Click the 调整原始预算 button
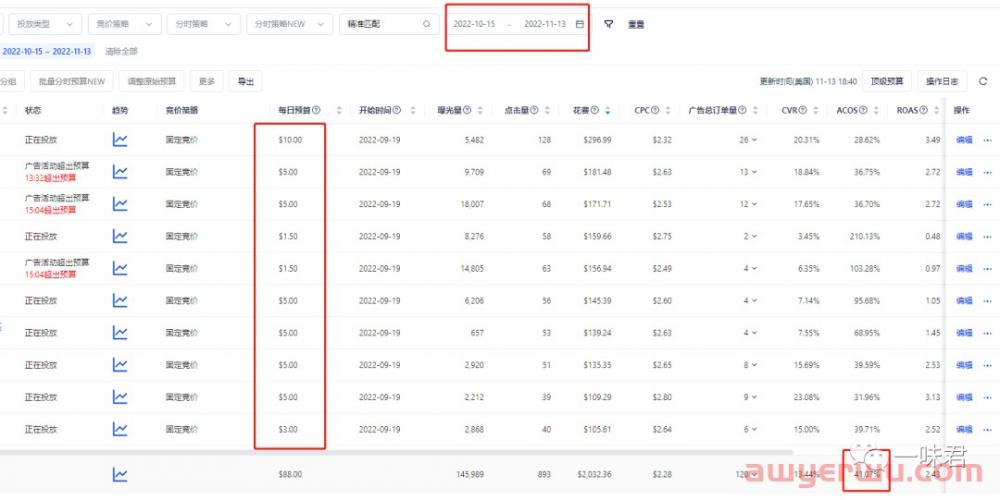The width and height of the screenshot is (1000, 500). pos(151,82)
